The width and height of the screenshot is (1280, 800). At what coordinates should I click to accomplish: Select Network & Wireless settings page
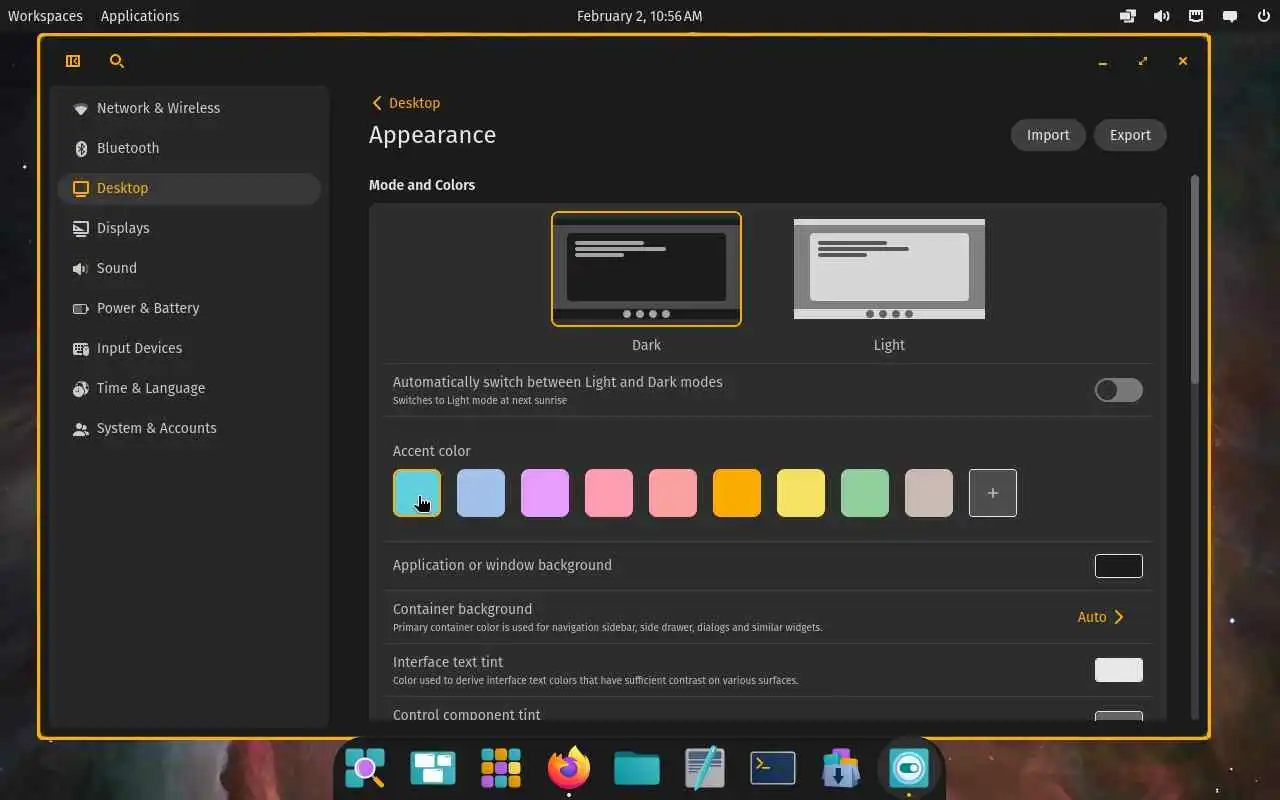point(189,108)
